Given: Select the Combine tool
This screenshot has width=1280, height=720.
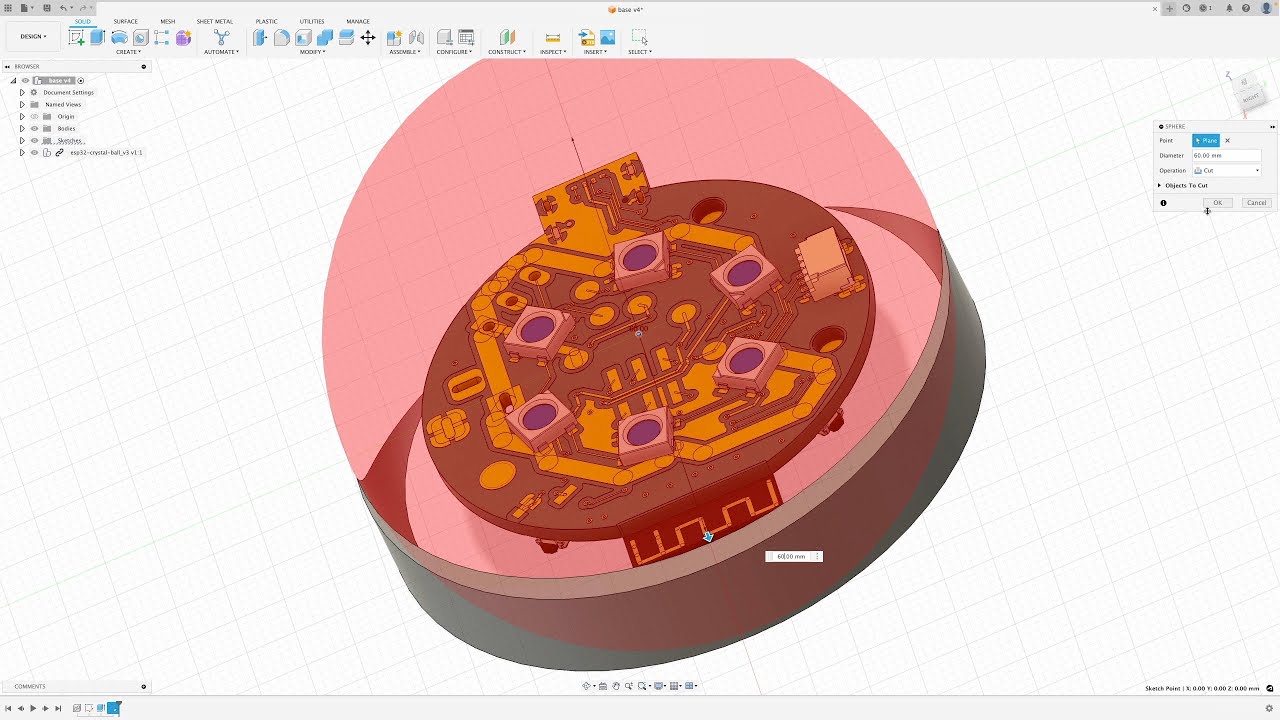Looking at the screenshot, I should pyautogui.click(x=325, y=37).
